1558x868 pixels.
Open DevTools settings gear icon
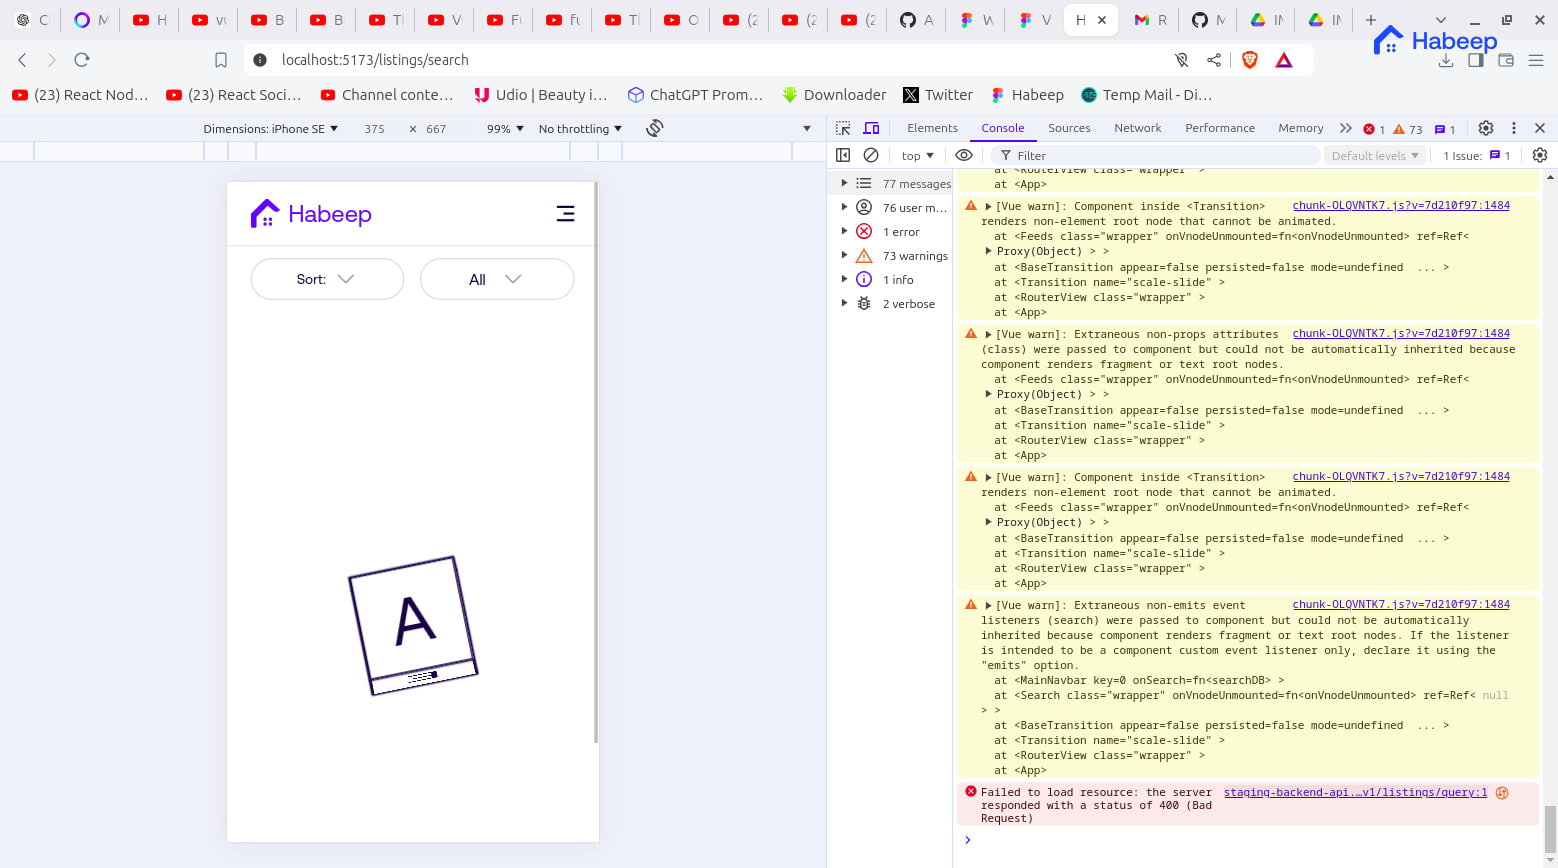(x=1486, y=128)
